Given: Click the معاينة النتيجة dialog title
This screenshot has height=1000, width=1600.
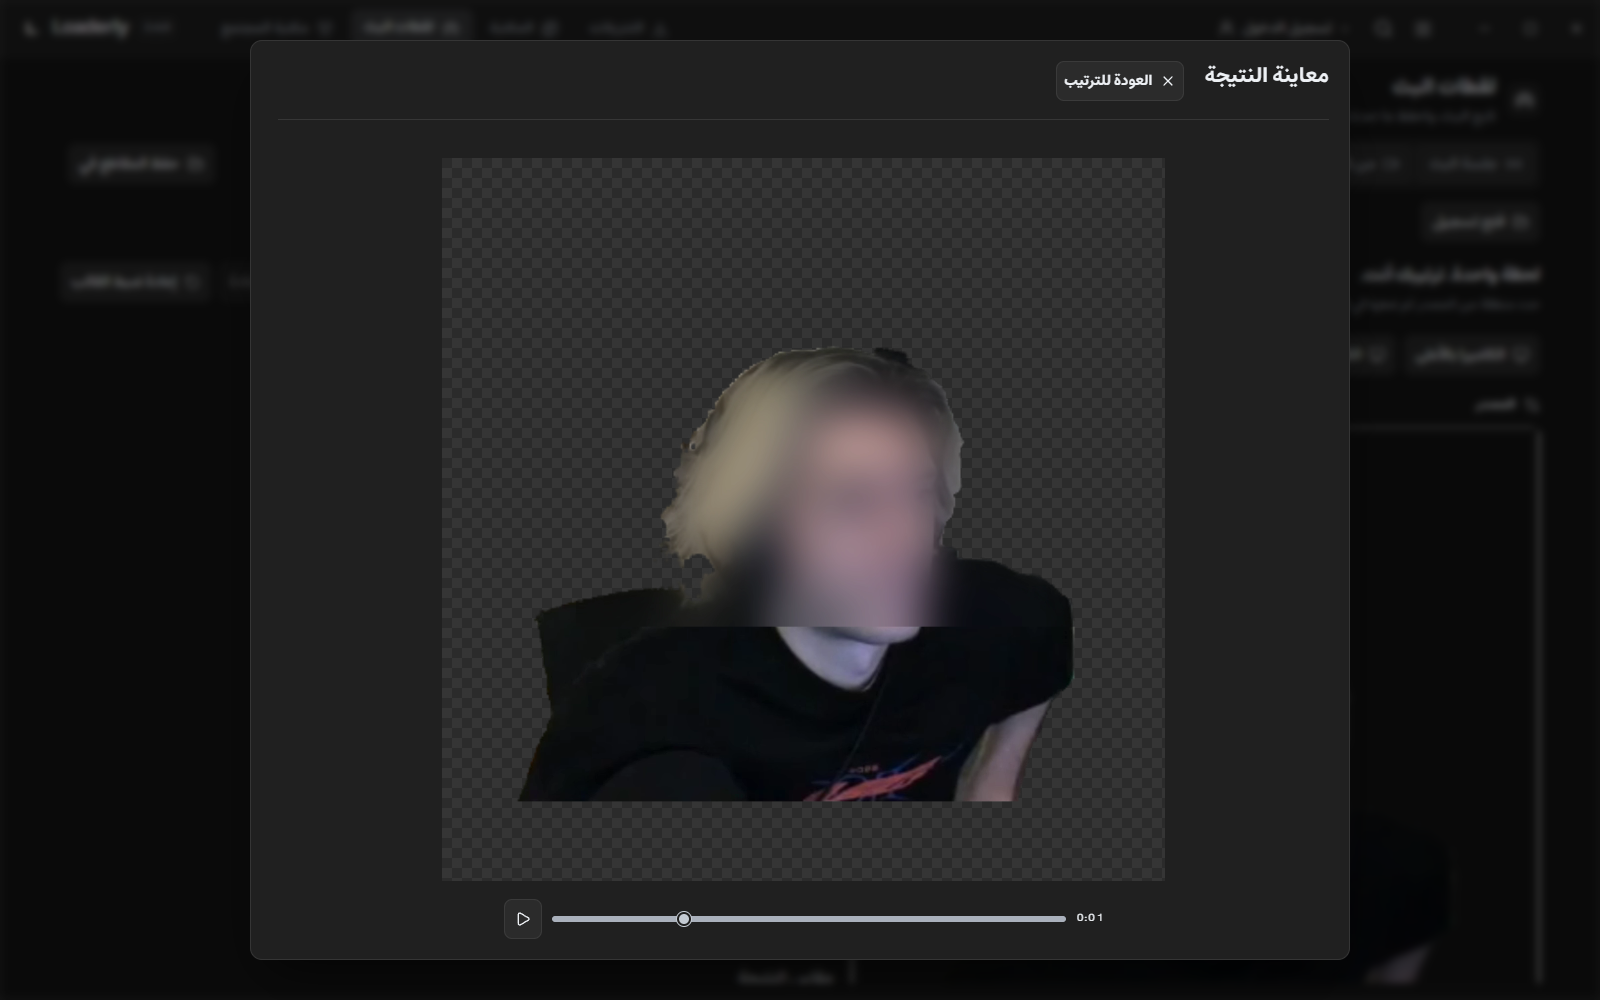Looking at the screenshot, I should click(x=1266, y=76).
